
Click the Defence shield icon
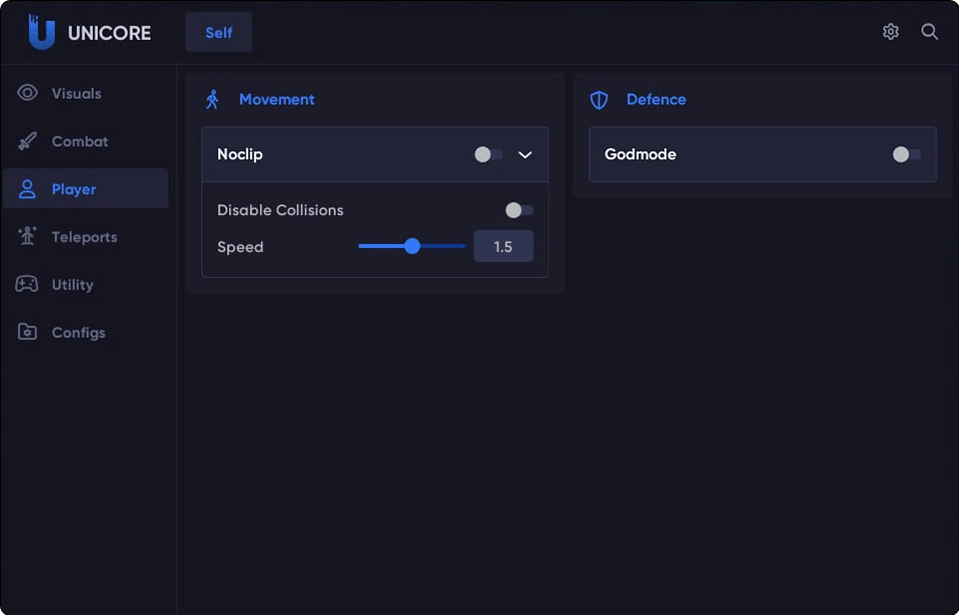coord(599,100)
